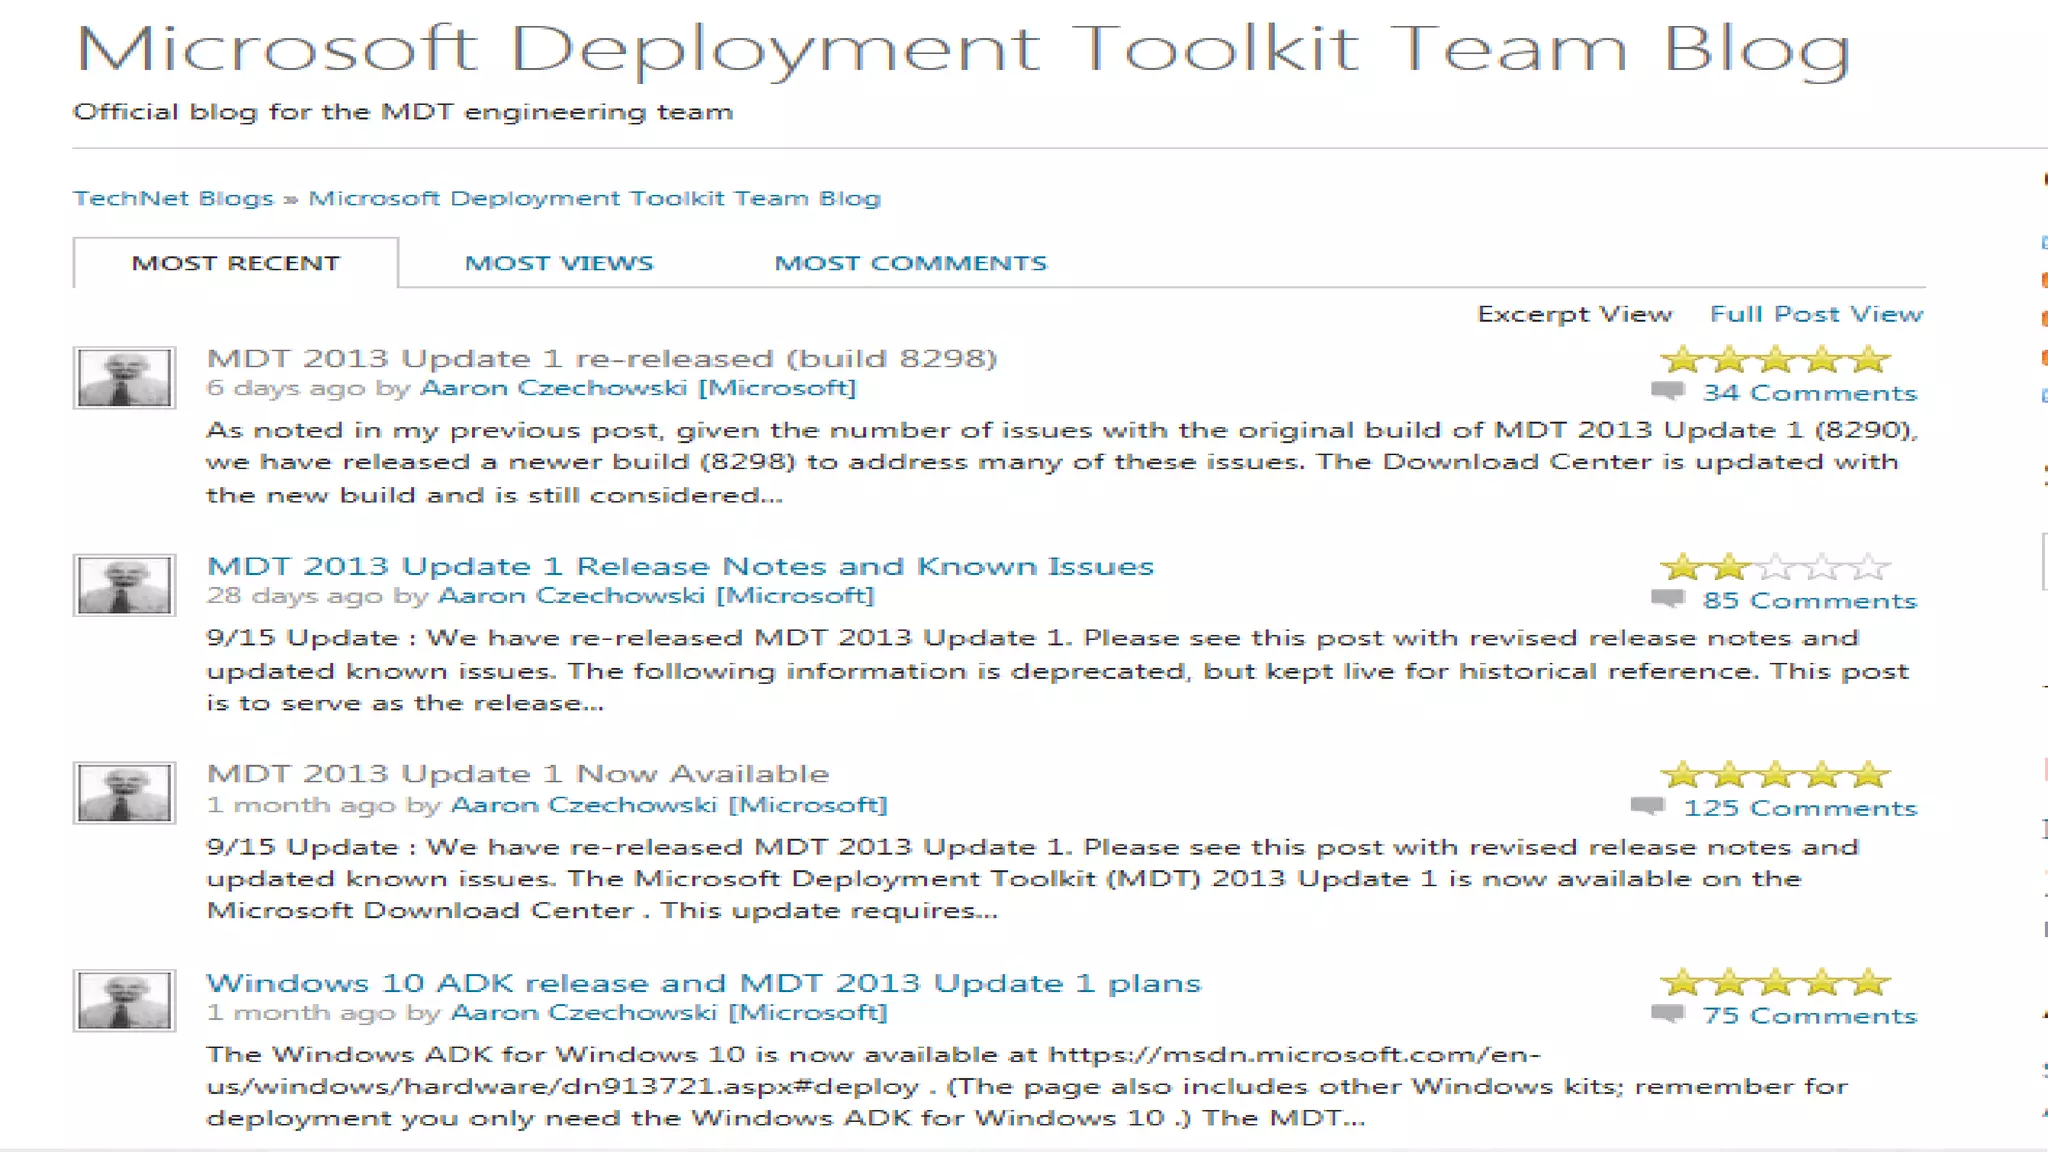View 34 Comments on re-released post

[x=1810, y=393]
